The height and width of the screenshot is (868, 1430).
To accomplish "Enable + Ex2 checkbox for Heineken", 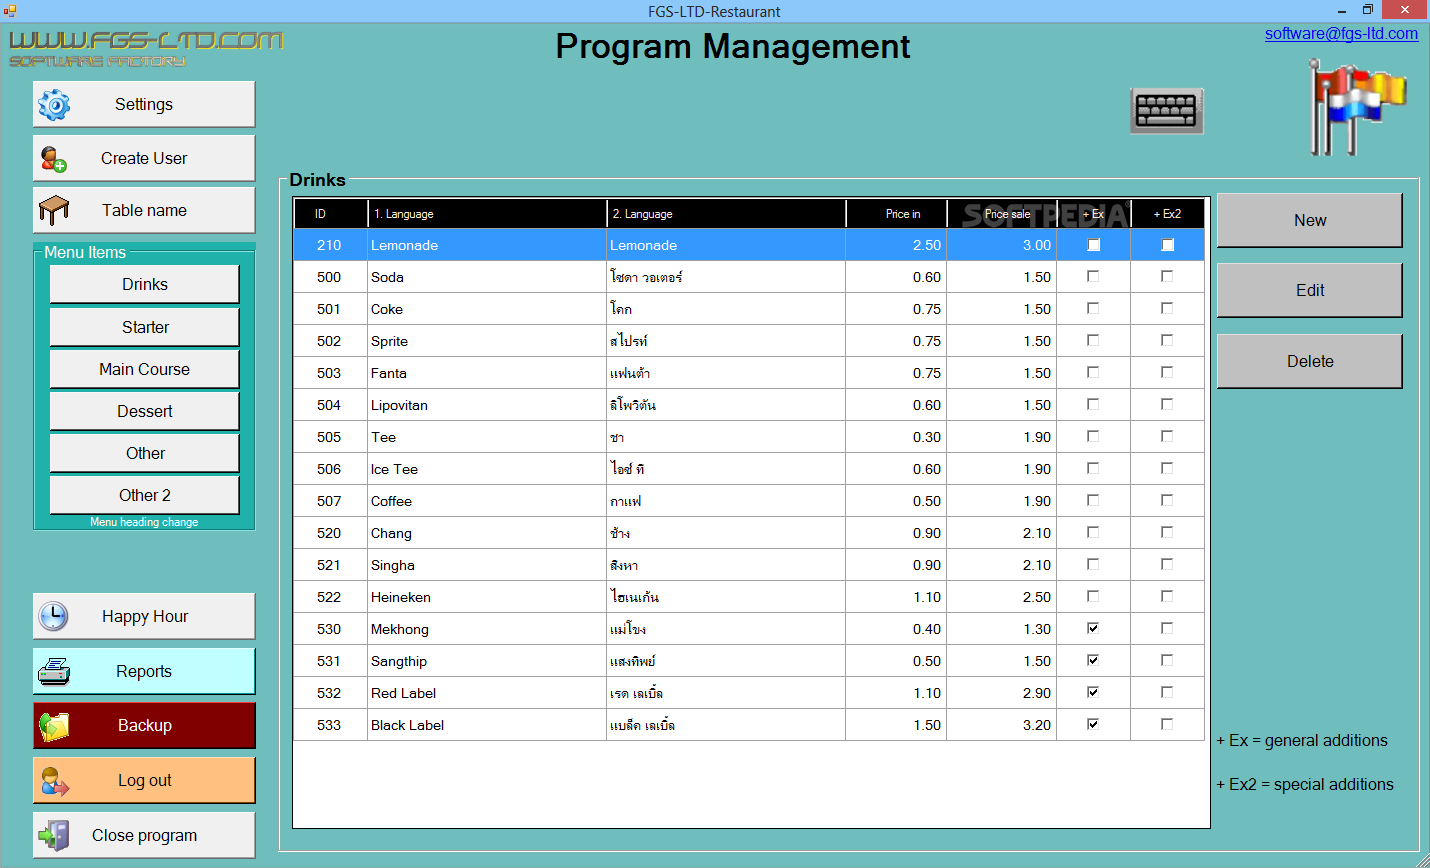I will click(x=1167, y=597).
